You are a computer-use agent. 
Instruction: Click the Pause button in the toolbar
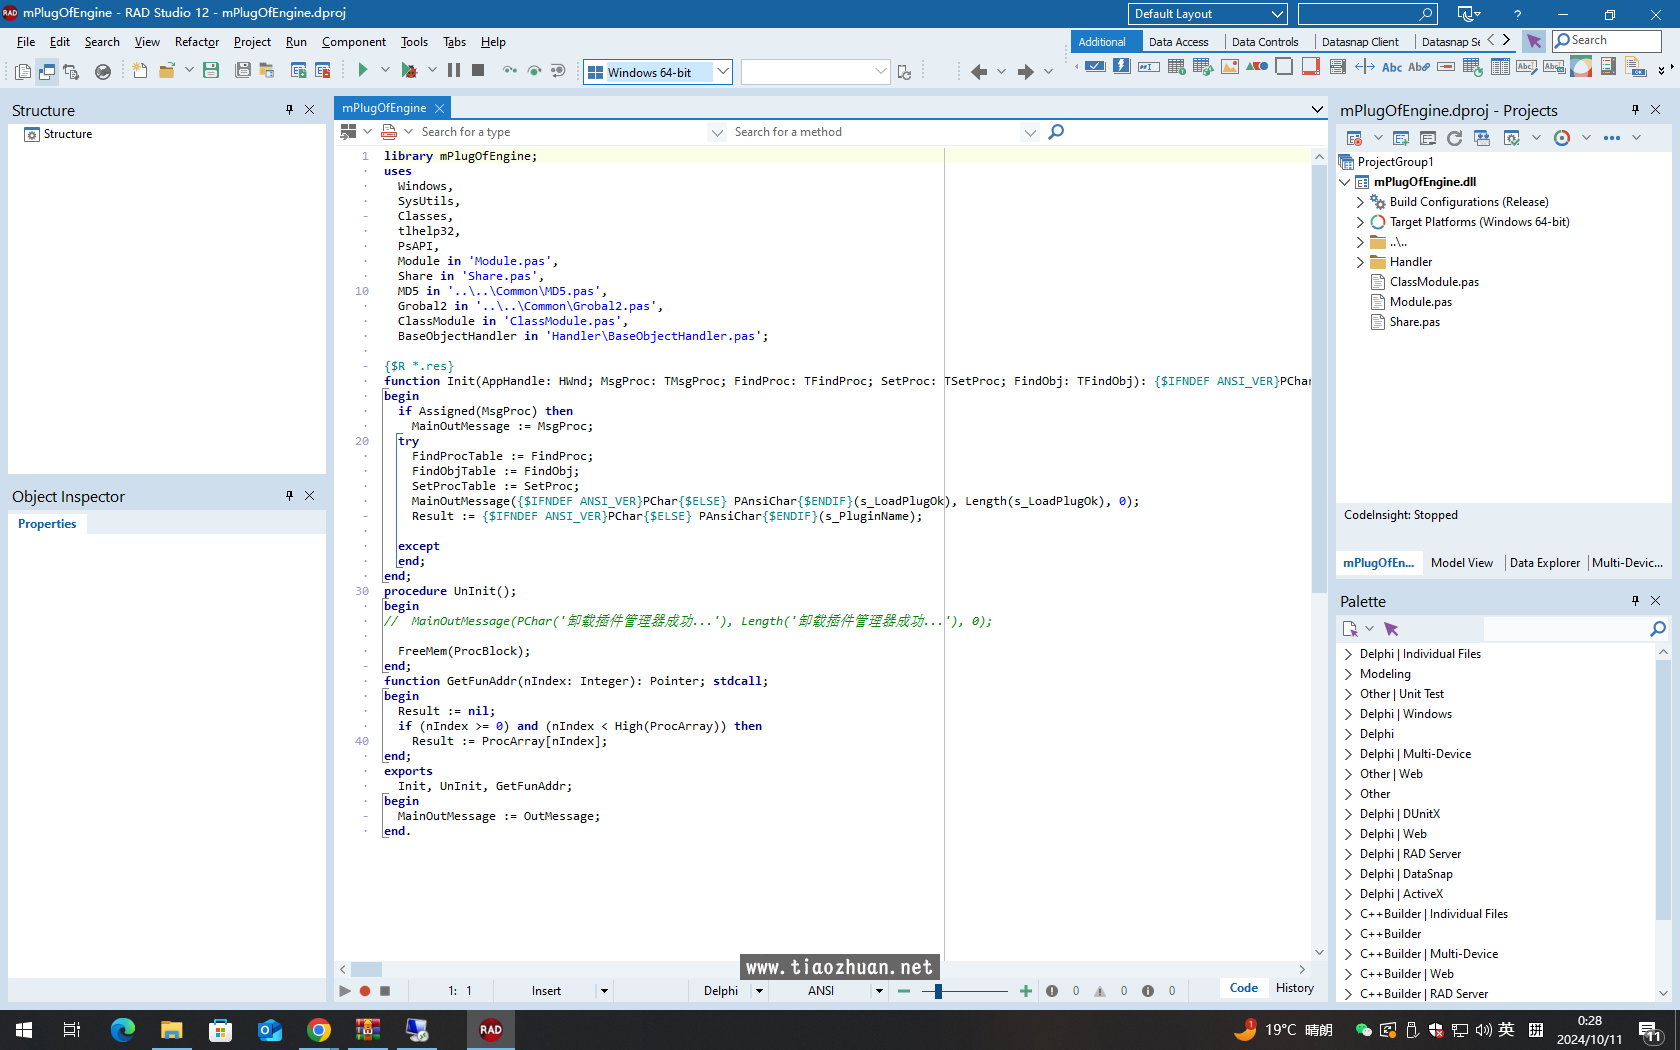pyautogui.click(x=454, y=70)
